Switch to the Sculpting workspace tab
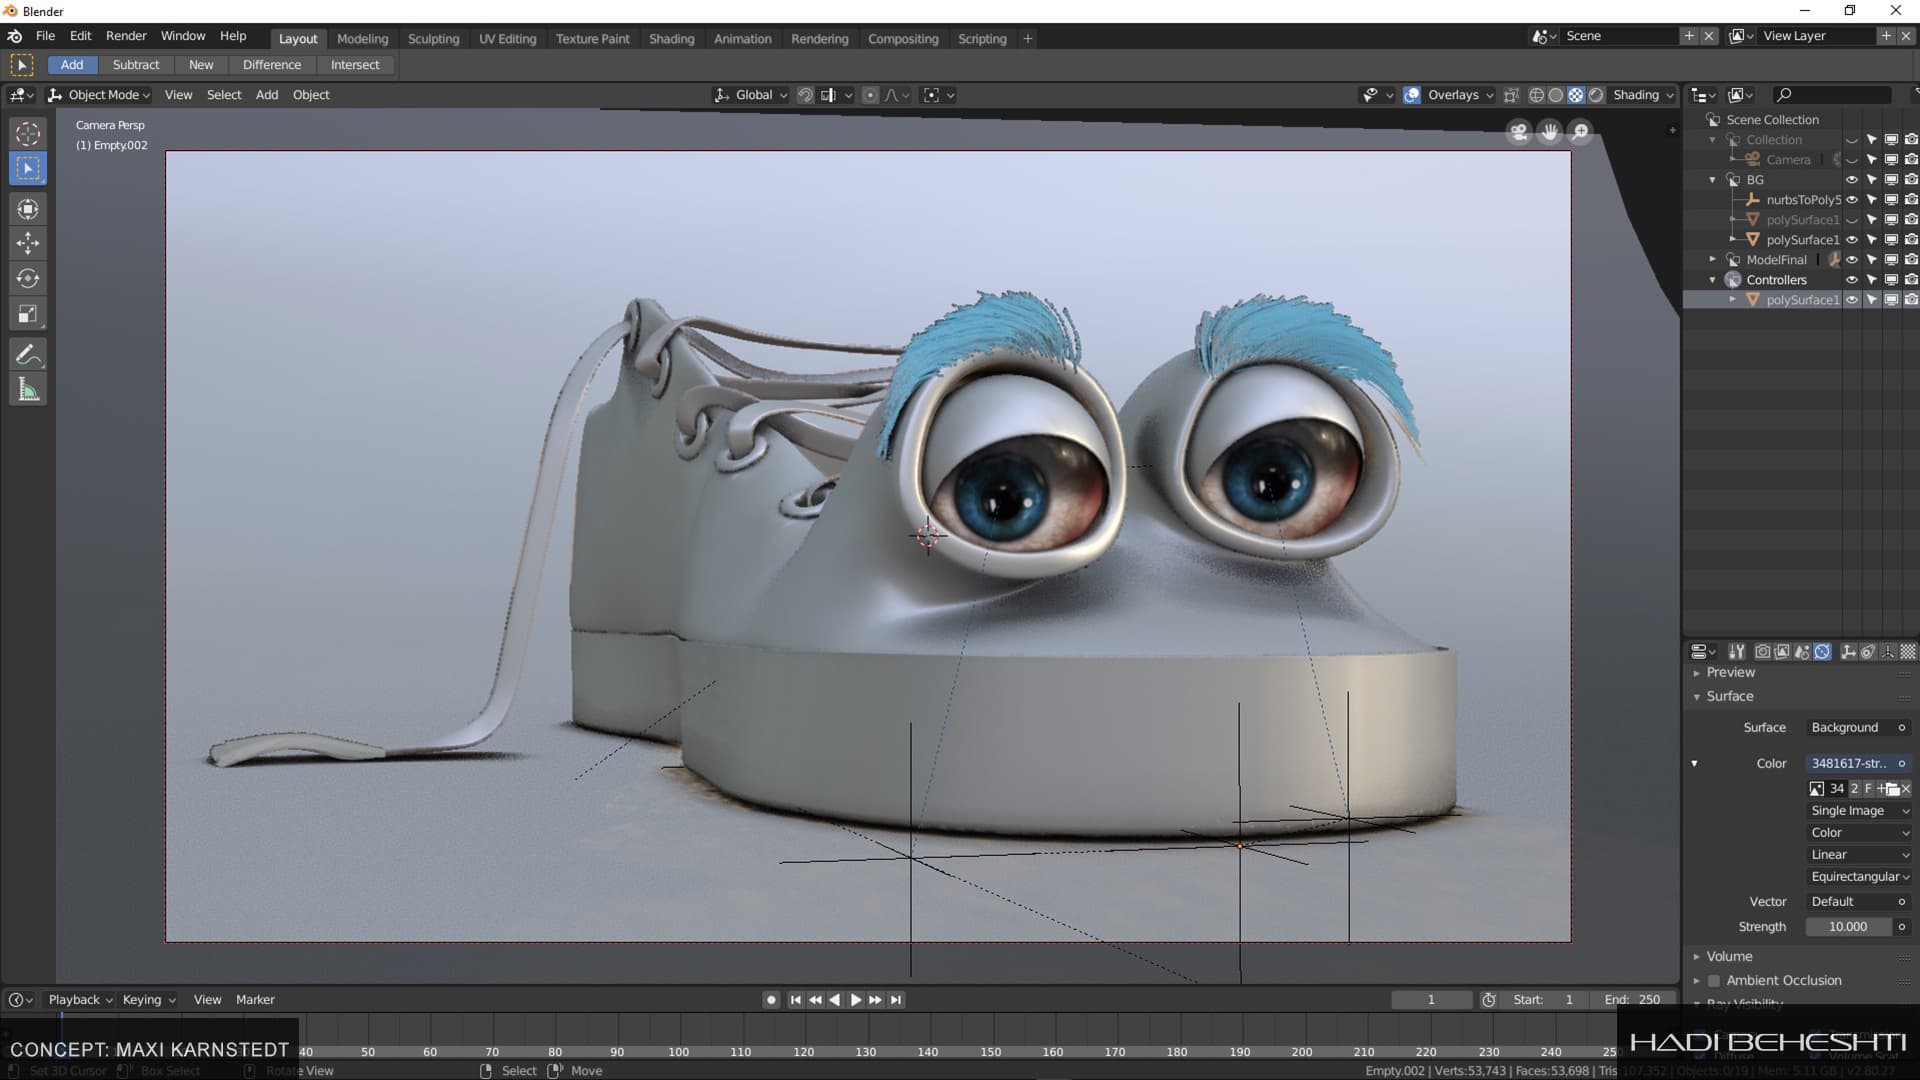This screenshot has width=1920, height=1080. 433,39
